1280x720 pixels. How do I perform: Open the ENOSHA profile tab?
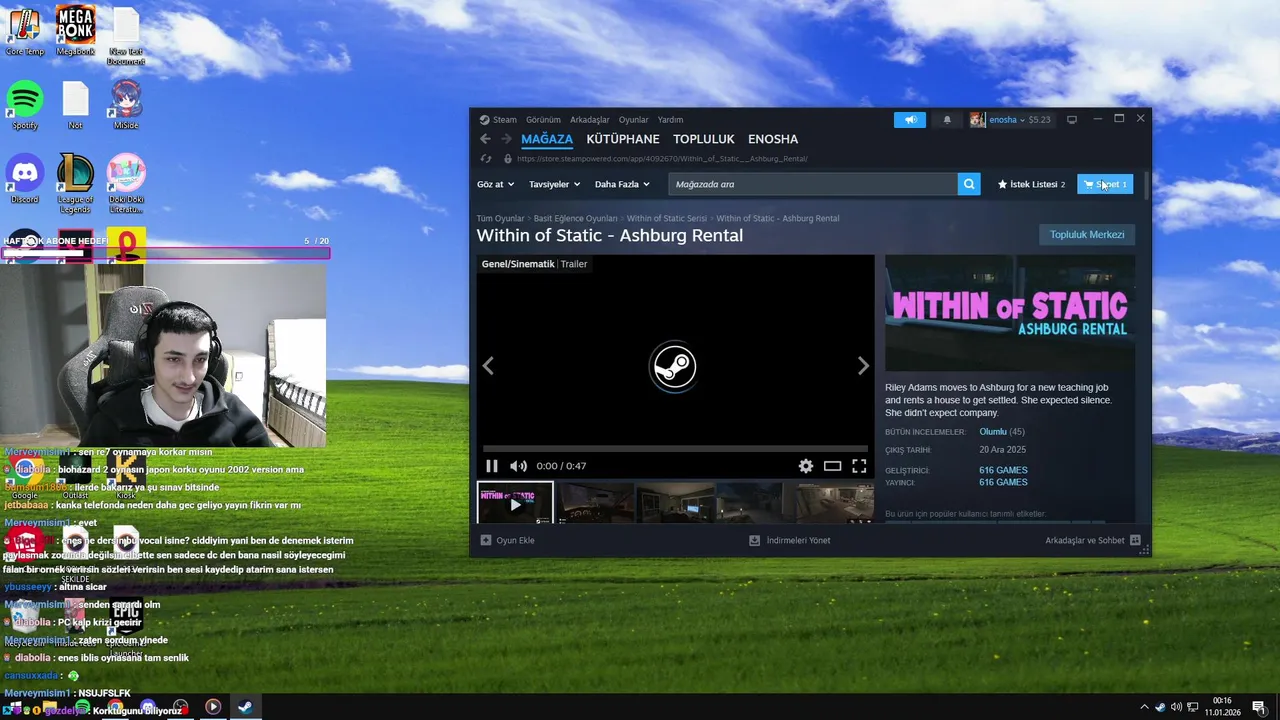pos(773,139)
